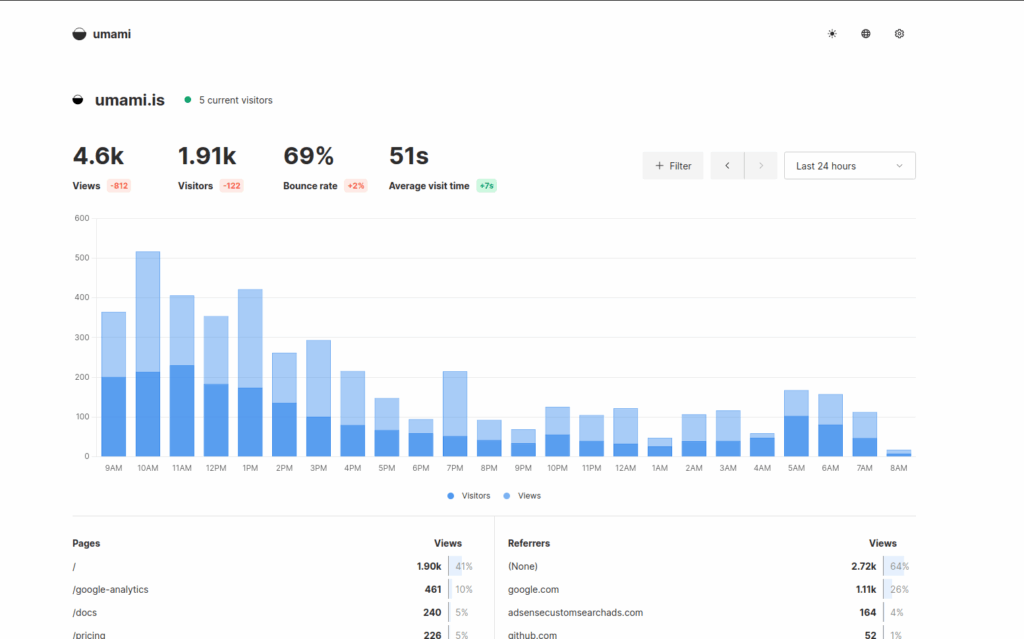Click the green current visitors status dot
The width and height of the screenshot is (1024, 639).
[x=187, y=100]
